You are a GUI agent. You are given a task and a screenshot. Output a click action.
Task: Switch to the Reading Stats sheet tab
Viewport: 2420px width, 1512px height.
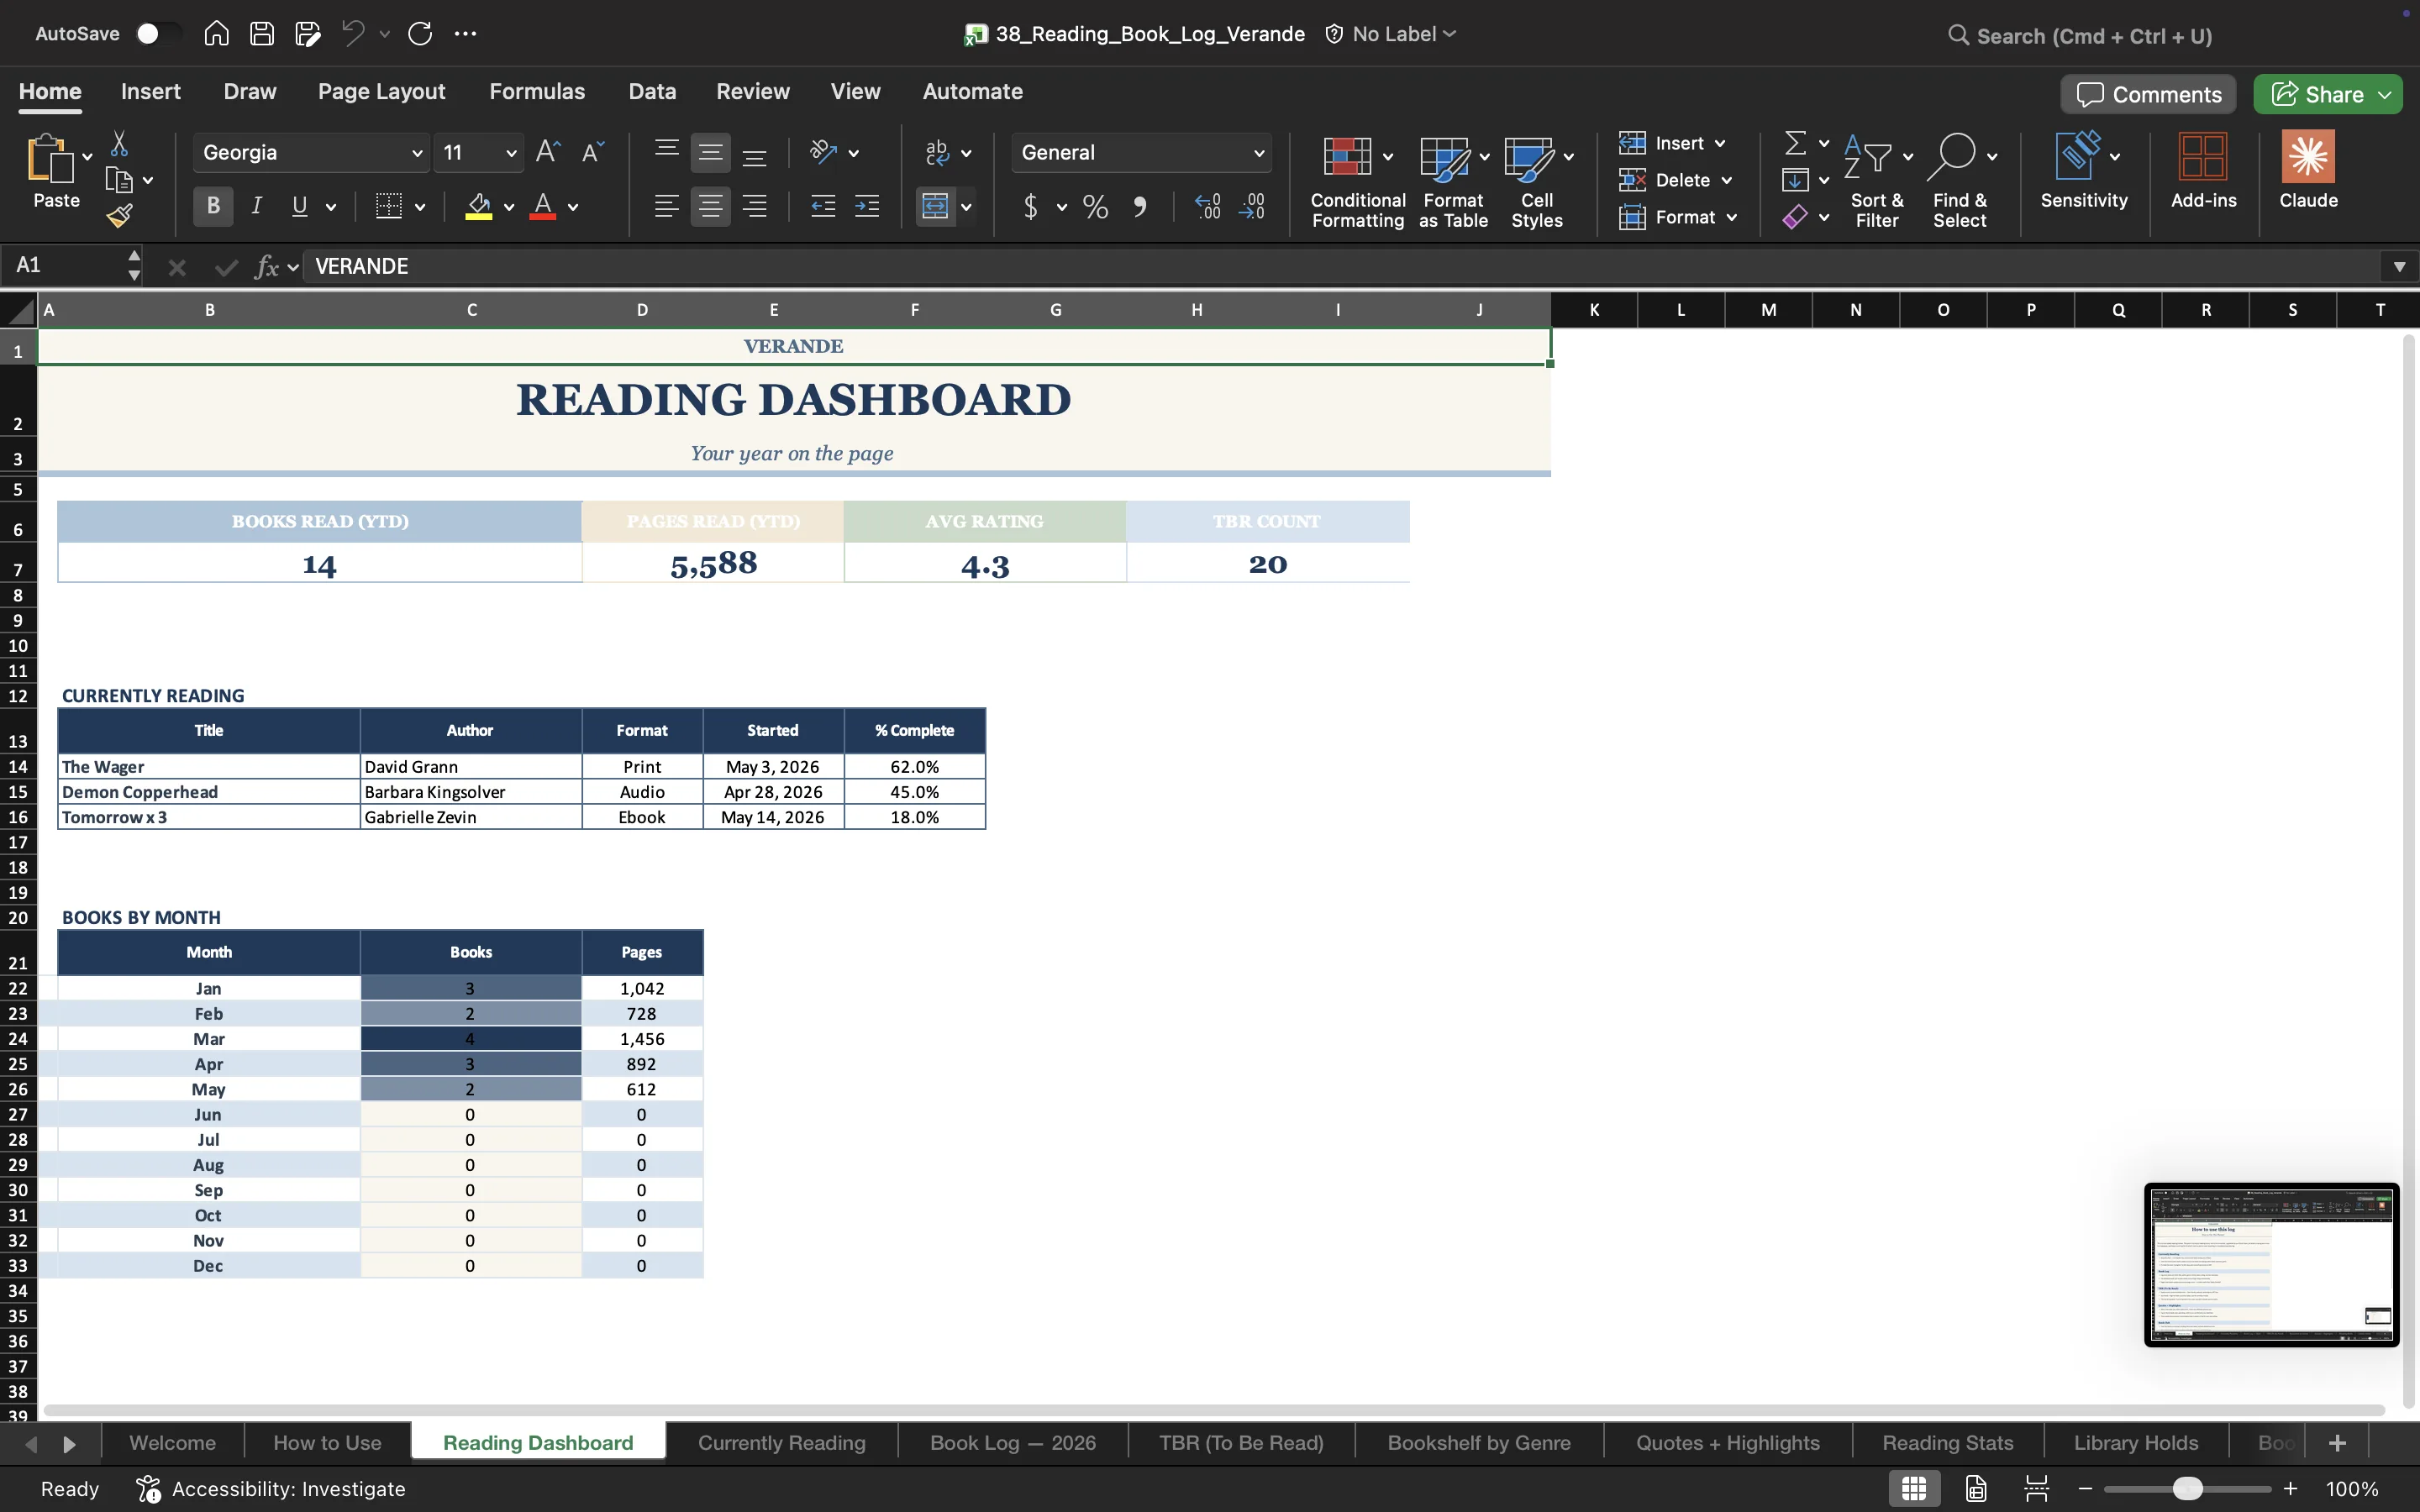[x=1948, y=1443]
